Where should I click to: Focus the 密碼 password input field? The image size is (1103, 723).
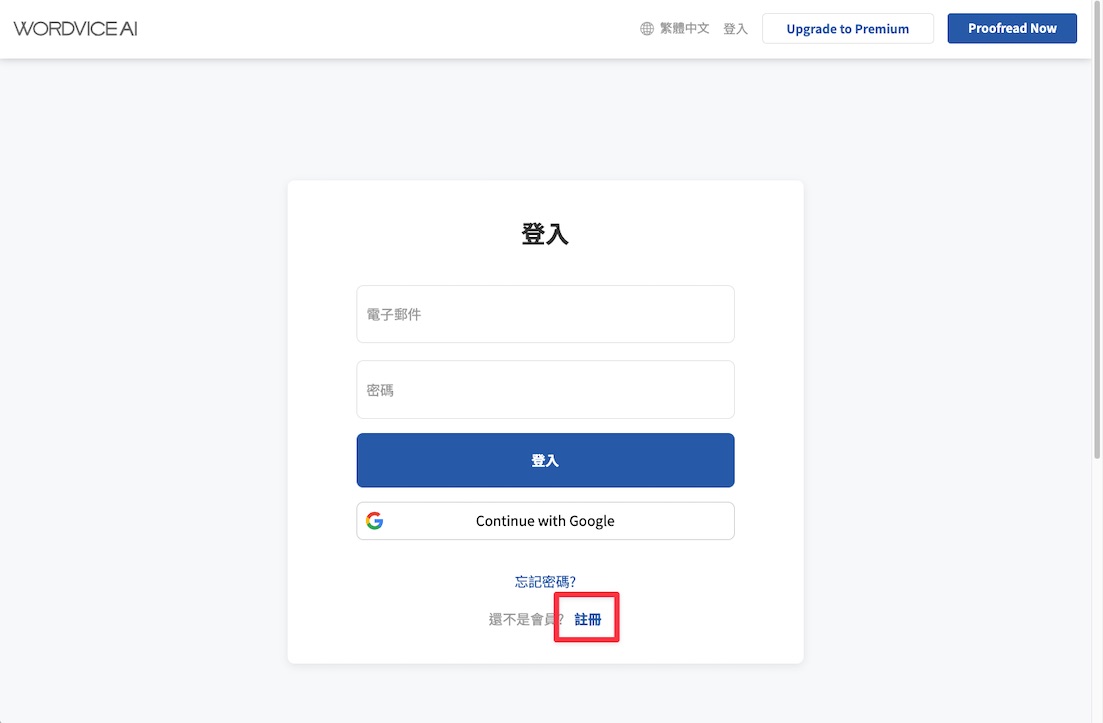pyautogui.click(x=545, y=390)
